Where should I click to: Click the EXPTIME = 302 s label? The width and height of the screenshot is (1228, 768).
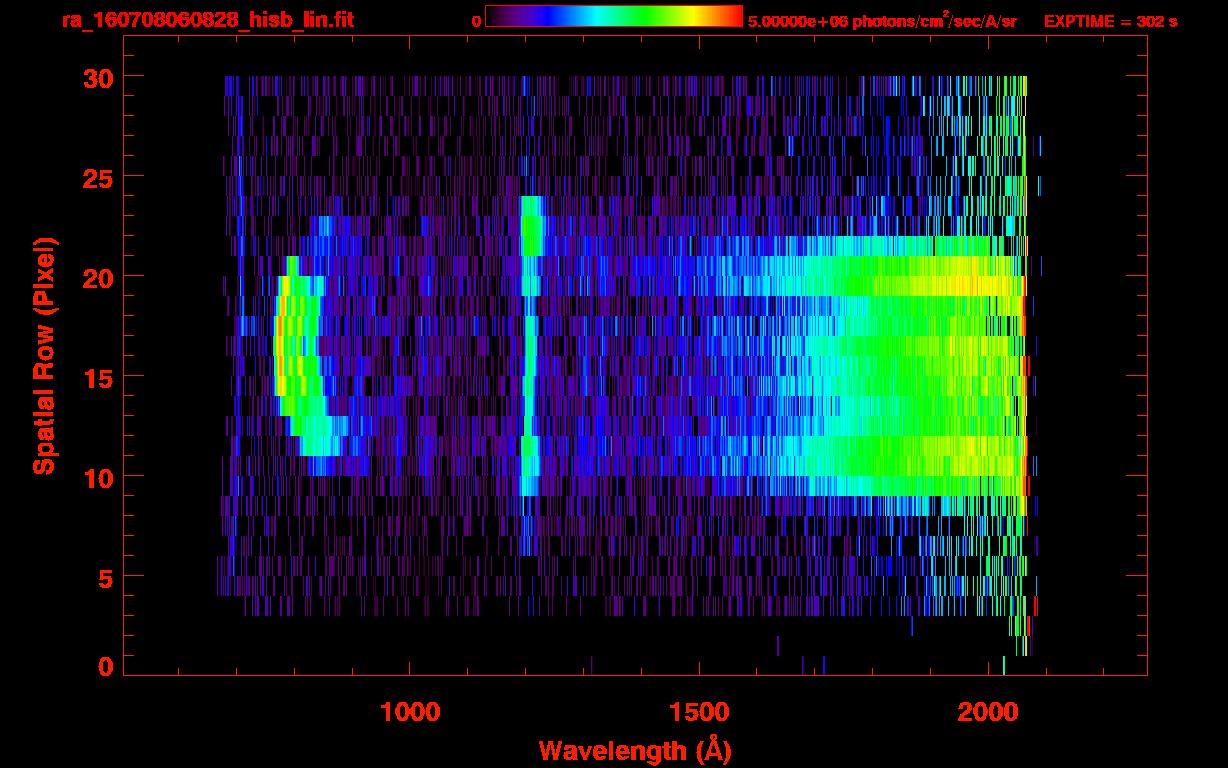[x=1110, y=21]
